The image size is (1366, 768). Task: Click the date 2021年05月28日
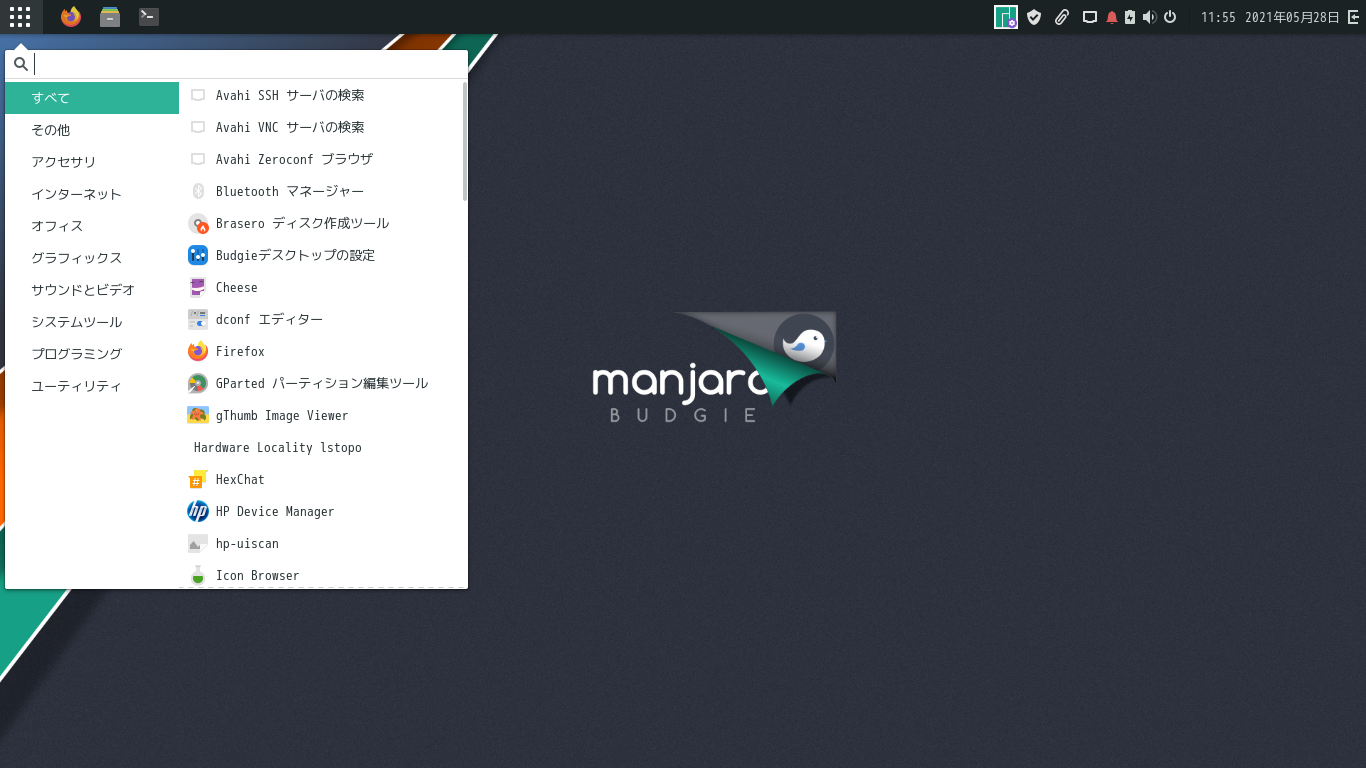pos(1292,18)
